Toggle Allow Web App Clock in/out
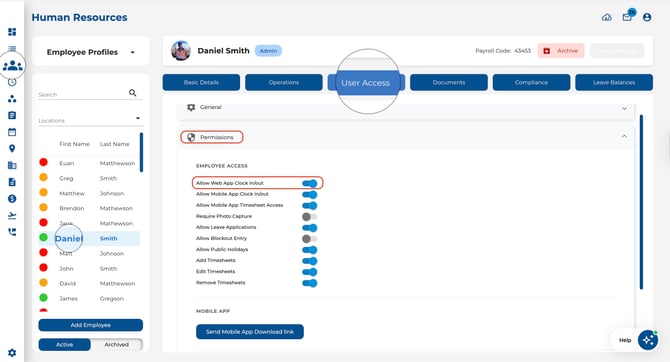Viewport: 670px width, 362px height. (310, 183)
